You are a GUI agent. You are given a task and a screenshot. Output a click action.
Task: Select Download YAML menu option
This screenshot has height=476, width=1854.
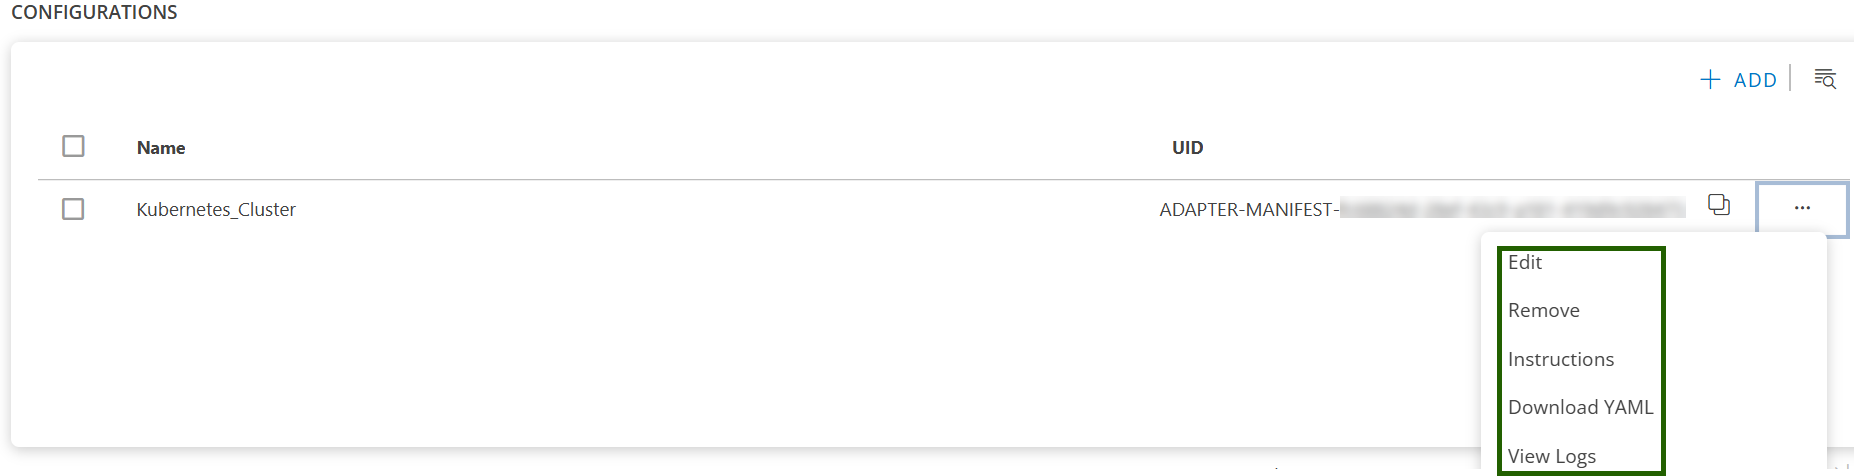tap(1580, 407)
